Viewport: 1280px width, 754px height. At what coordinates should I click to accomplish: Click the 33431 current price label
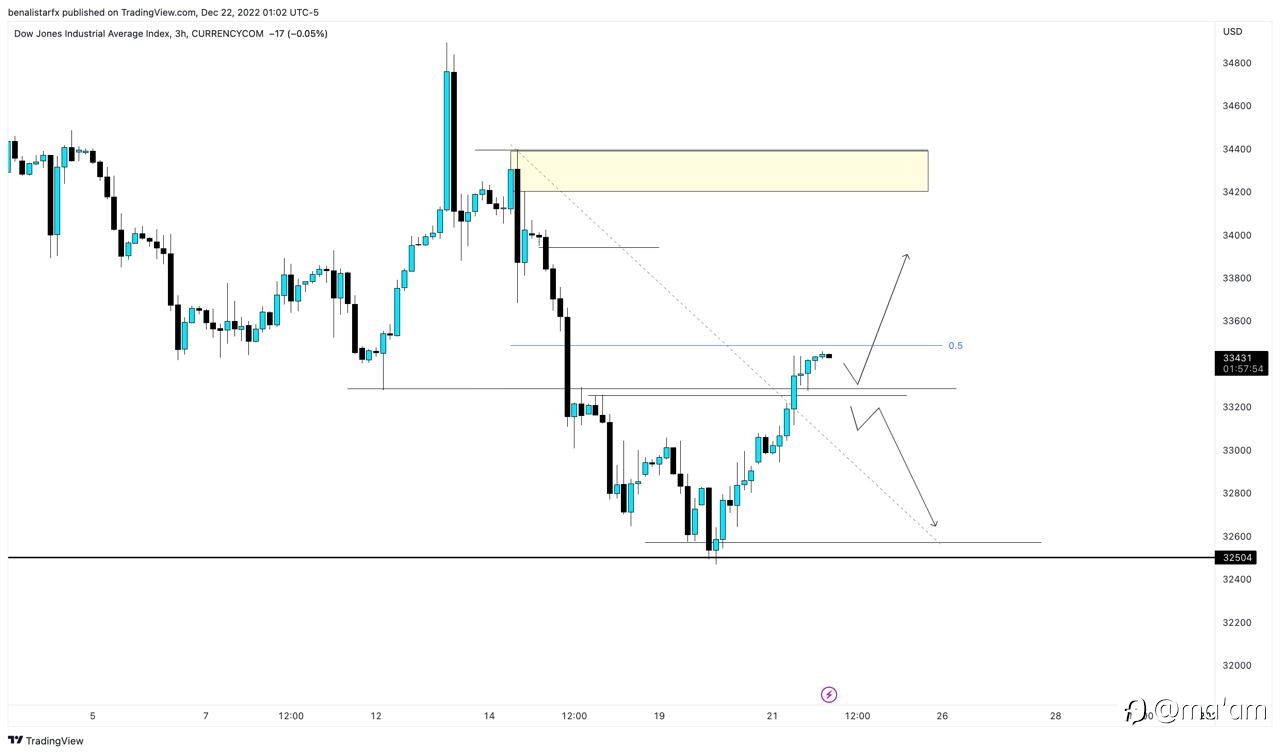tap(1243, 357)
